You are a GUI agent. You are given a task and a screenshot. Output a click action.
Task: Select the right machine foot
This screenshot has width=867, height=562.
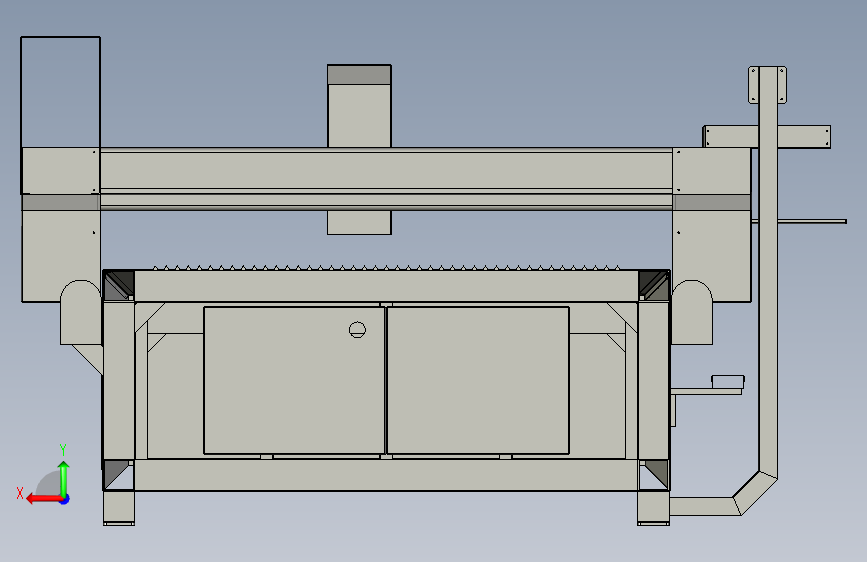coord(653,508)
